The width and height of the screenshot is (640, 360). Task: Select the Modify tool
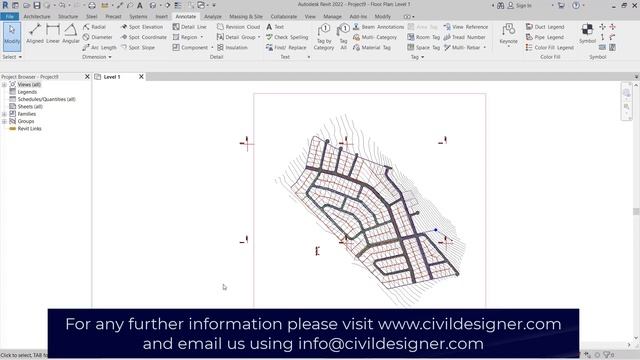coord(12,36)
